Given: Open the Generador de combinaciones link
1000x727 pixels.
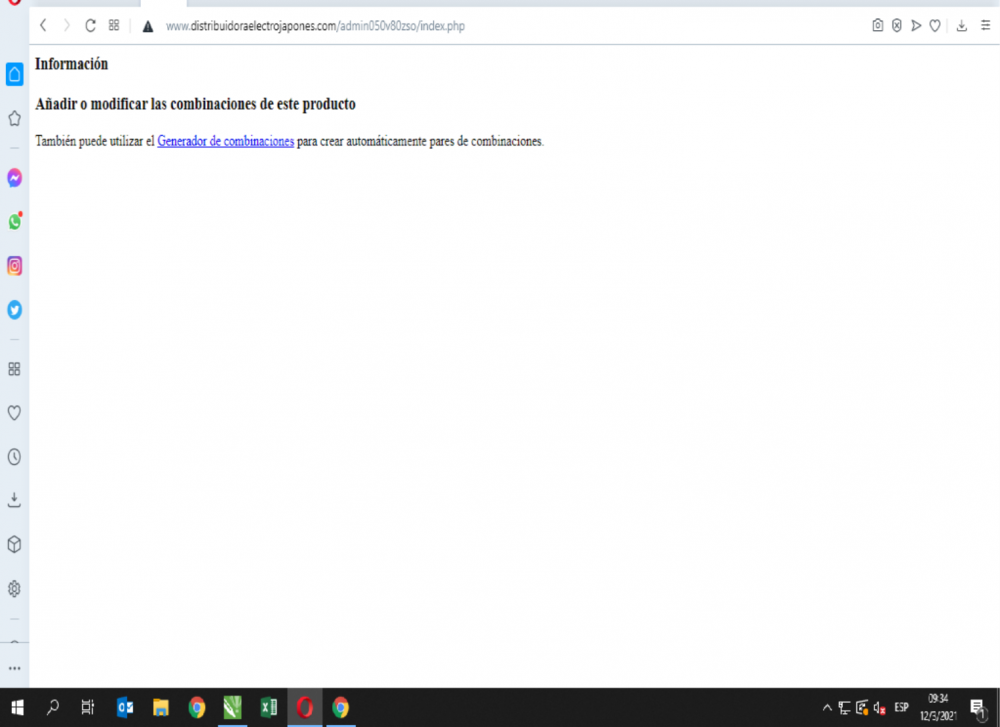Looking at the screenshot, I should tap(226, 141).
